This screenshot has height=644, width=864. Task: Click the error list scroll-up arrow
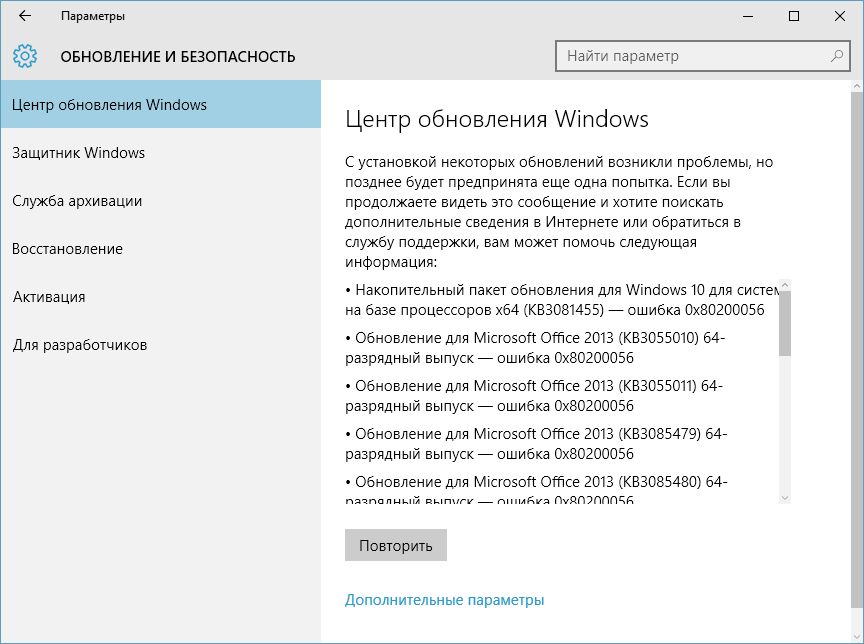tap(785, 285)
